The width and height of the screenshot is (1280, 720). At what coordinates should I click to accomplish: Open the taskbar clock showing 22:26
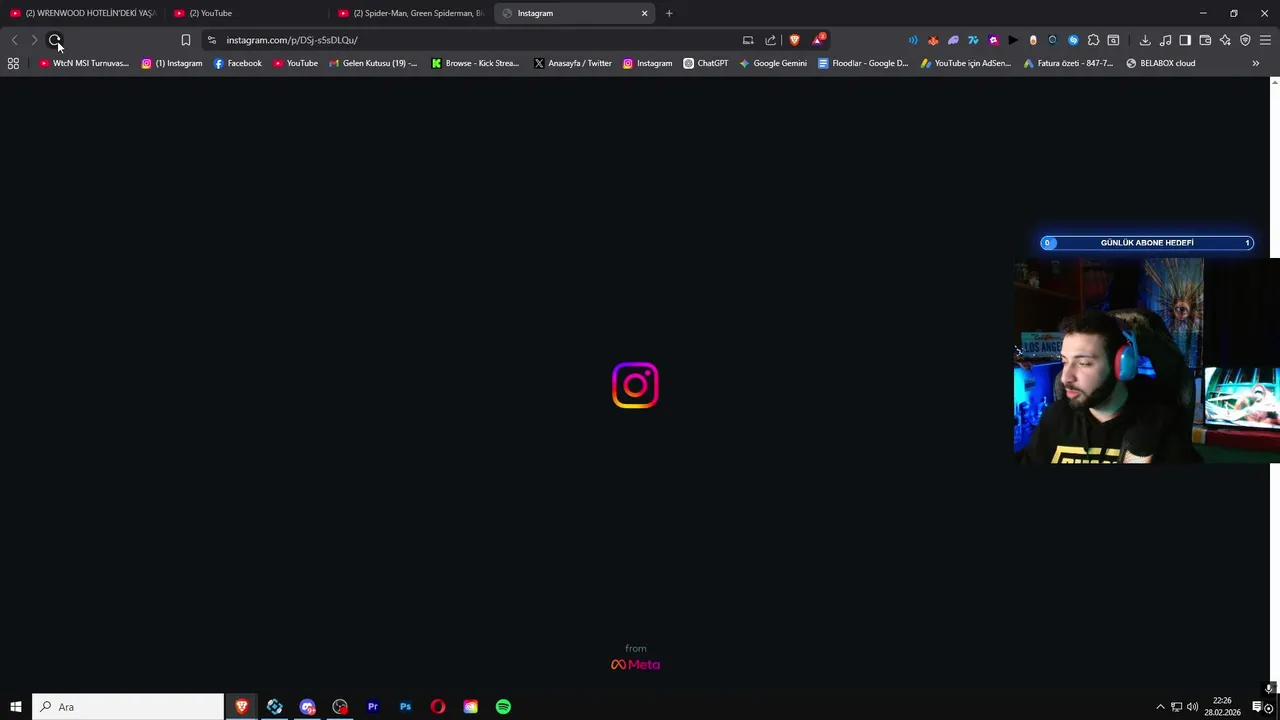tap(1223, 707)
